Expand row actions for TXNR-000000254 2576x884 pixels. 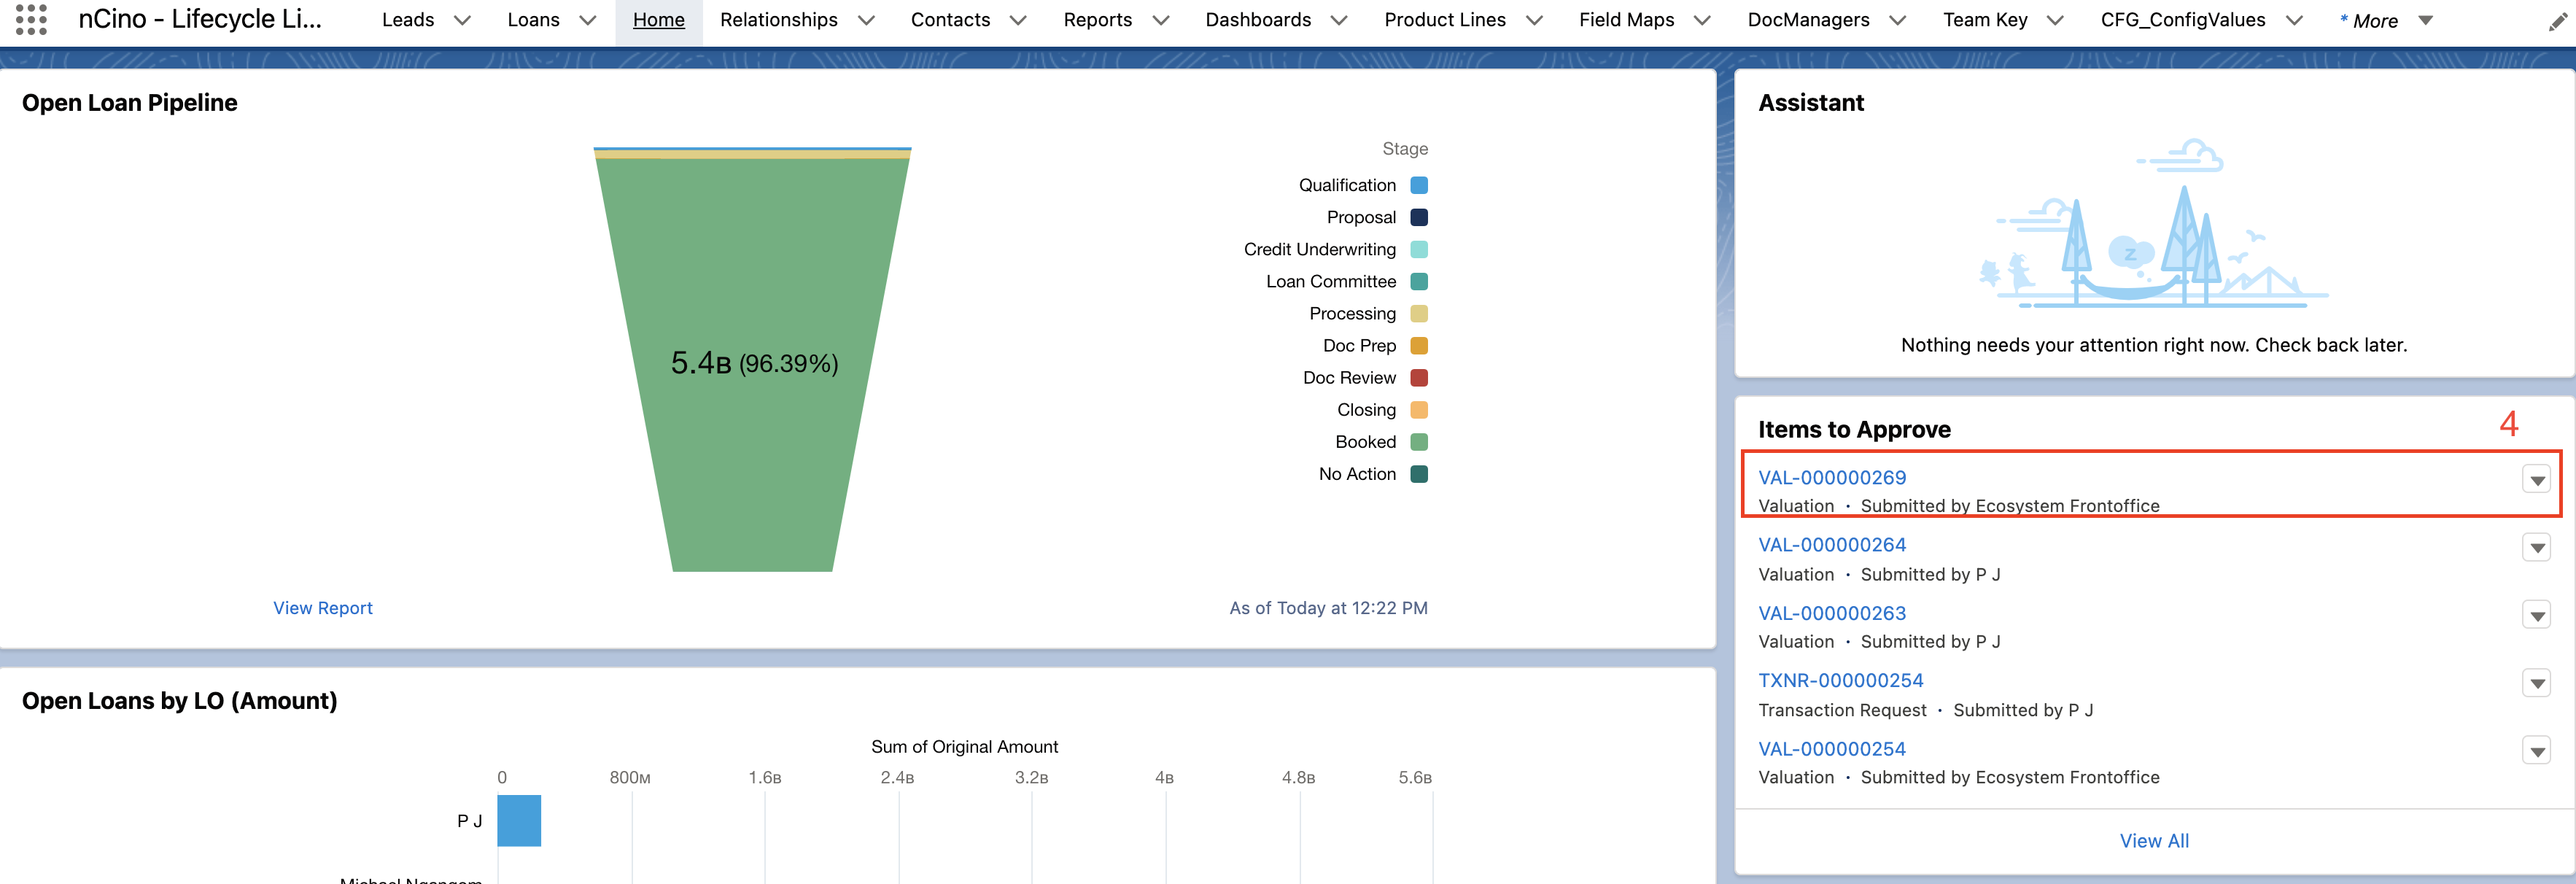2537,684
